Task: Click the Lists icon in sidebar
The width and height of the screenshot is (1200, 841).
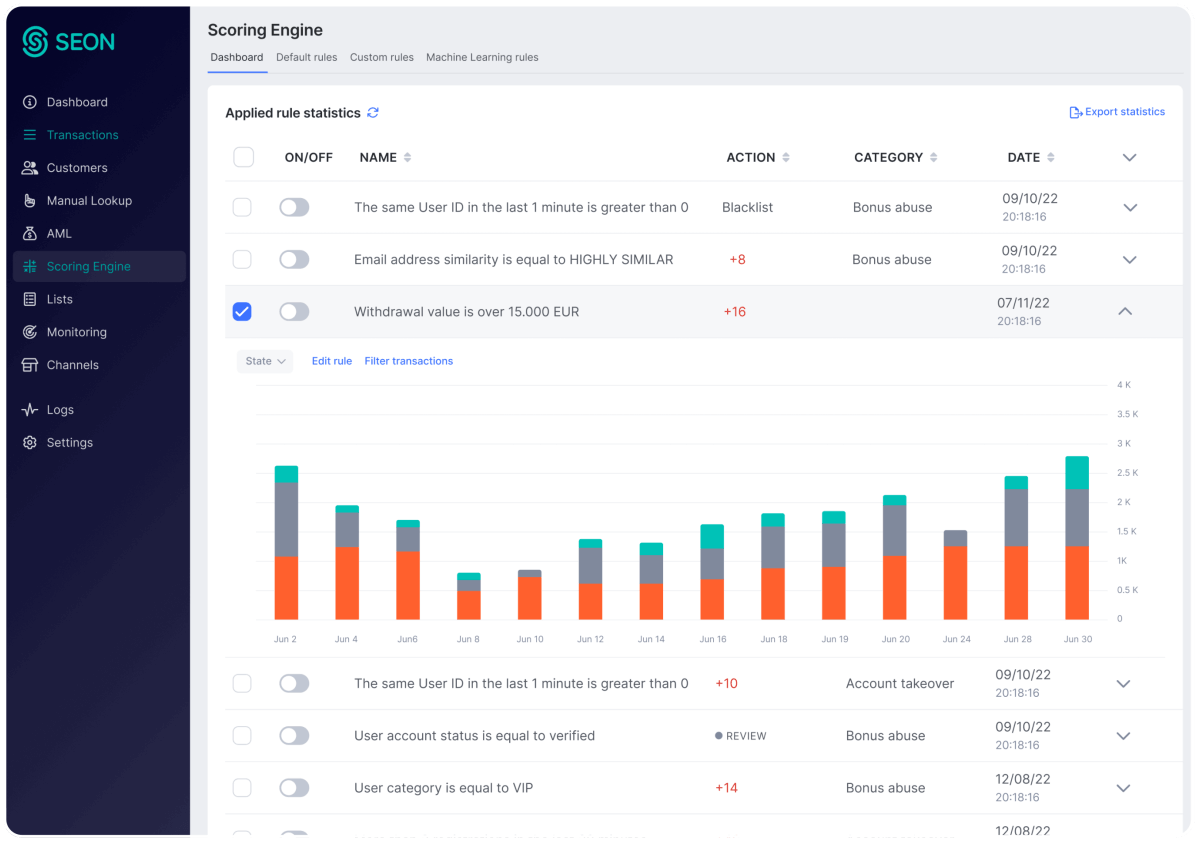Action: tap(30, 299)
